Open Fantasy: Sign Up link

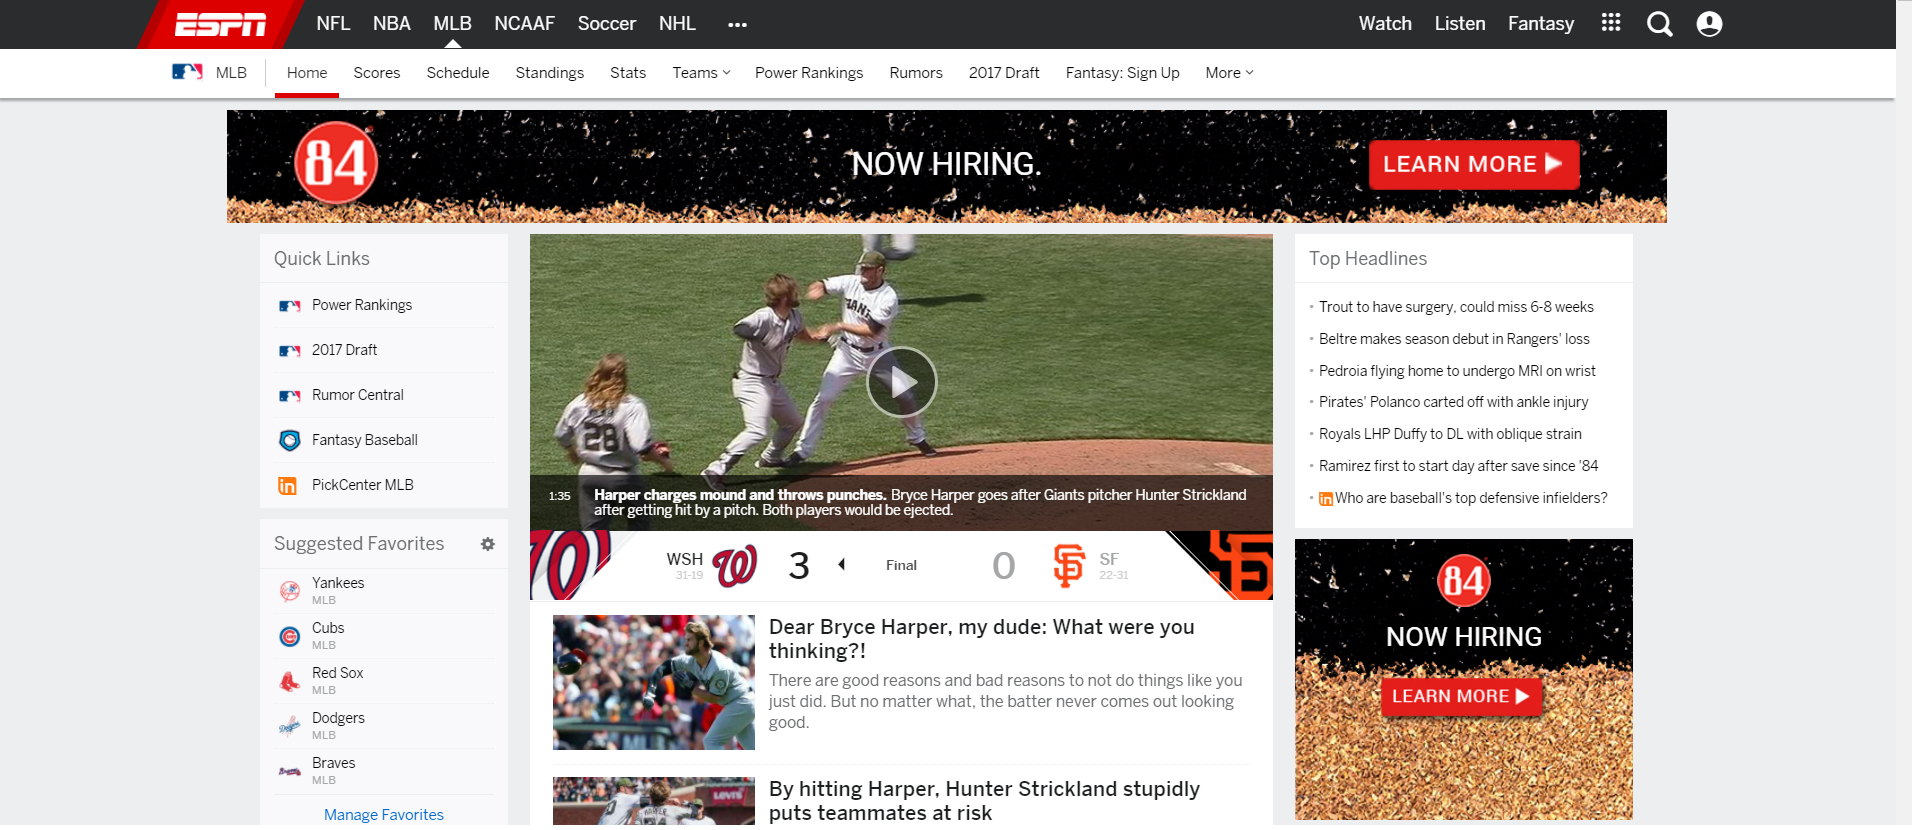(x=1123, y=73)
